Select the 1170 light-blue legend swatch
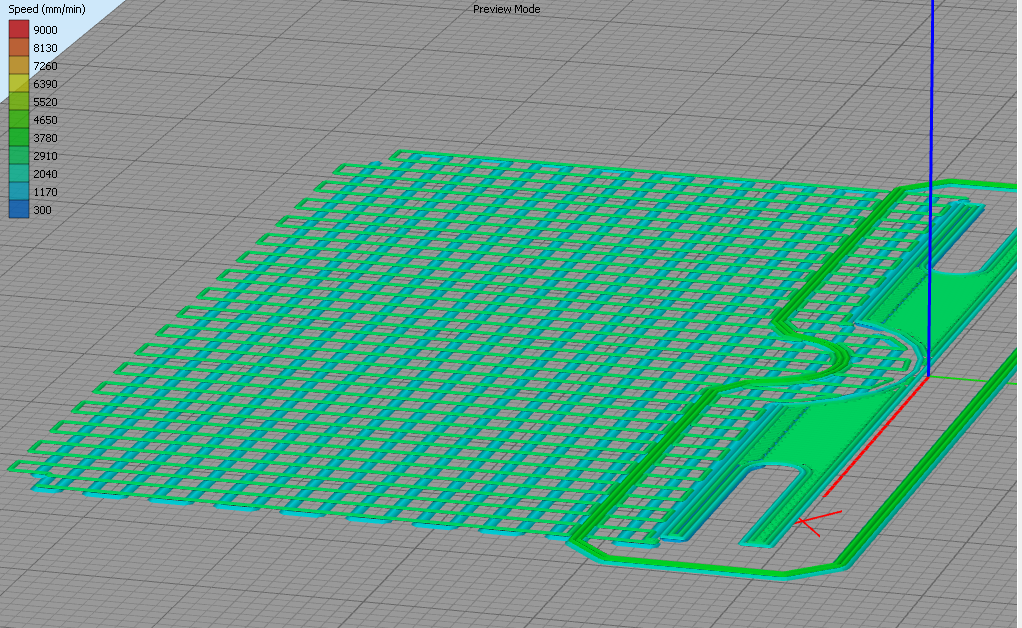Image resolution: width=1022 pixels, height=628 pixels. [x=19, y=192]
